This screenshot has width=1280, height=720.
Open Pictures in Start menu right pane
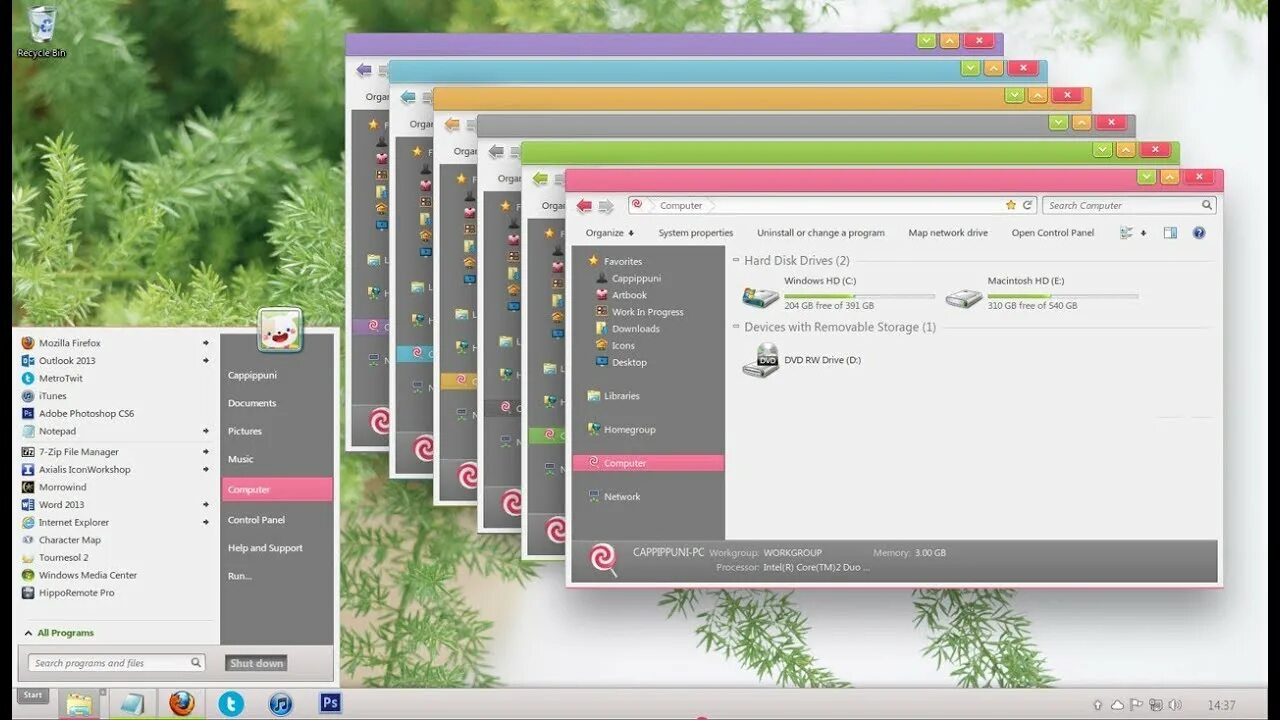[x=245, y=431]
